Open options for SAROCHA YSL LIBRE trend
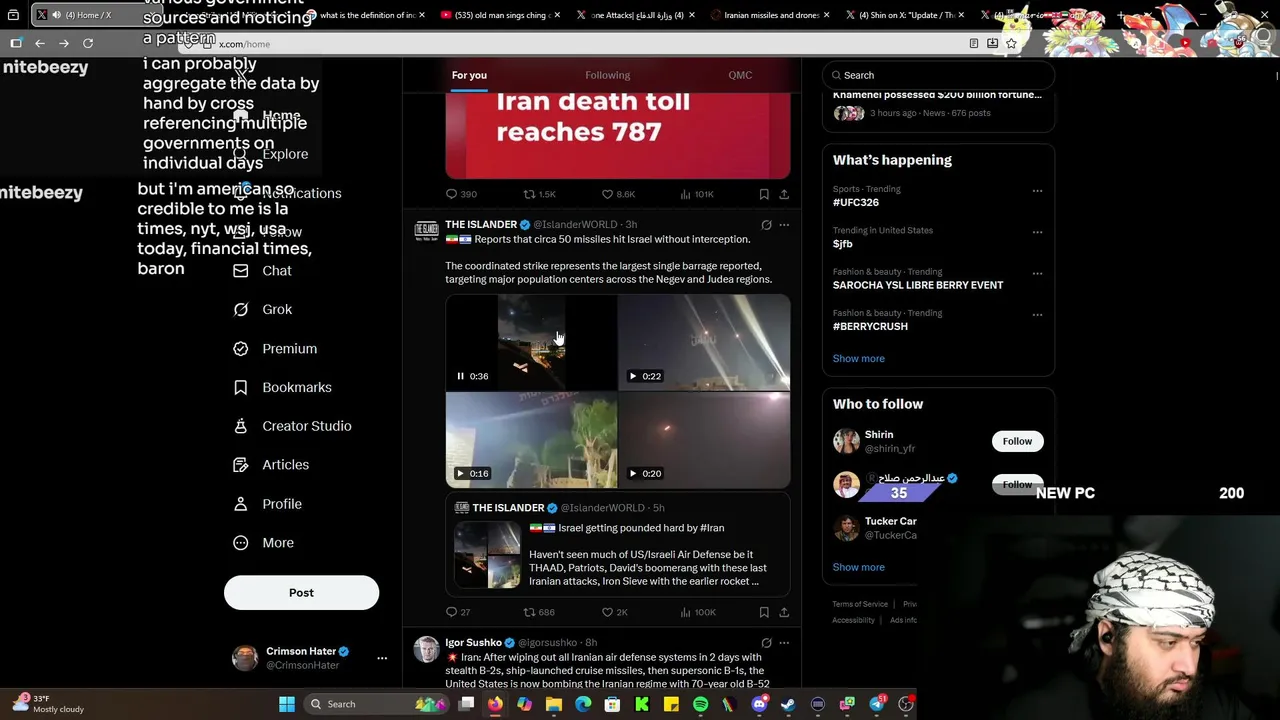 click(1037, 273)
